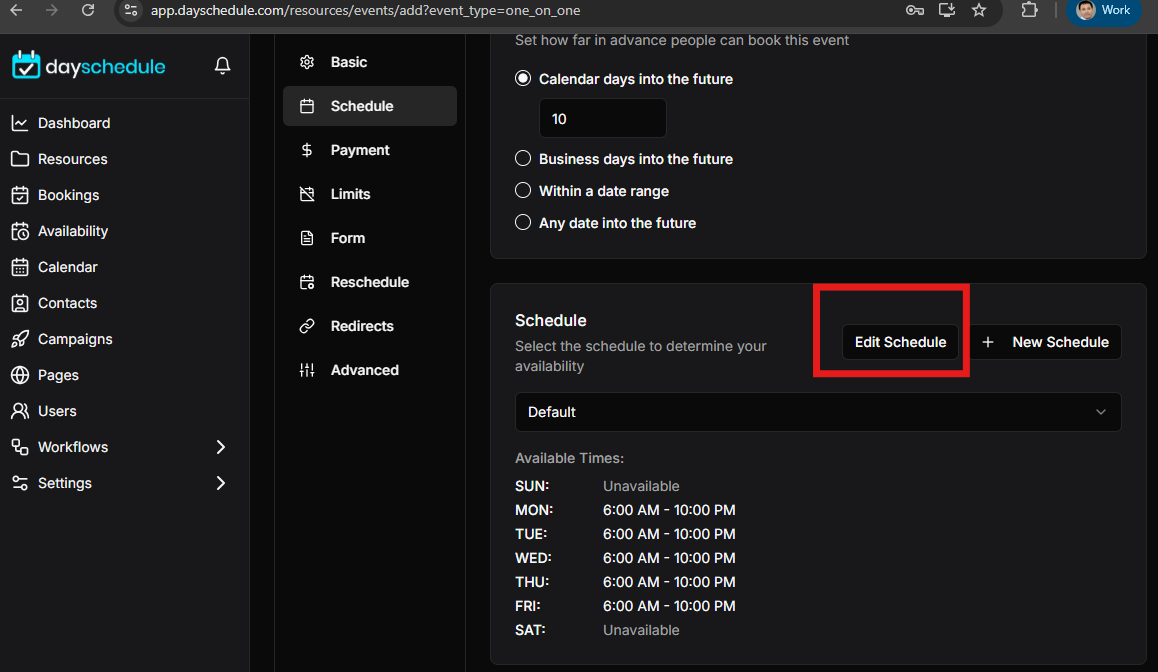Click the New Schedule button
The width and height of the screenshot is (1158, 672).
[1046, 342]
